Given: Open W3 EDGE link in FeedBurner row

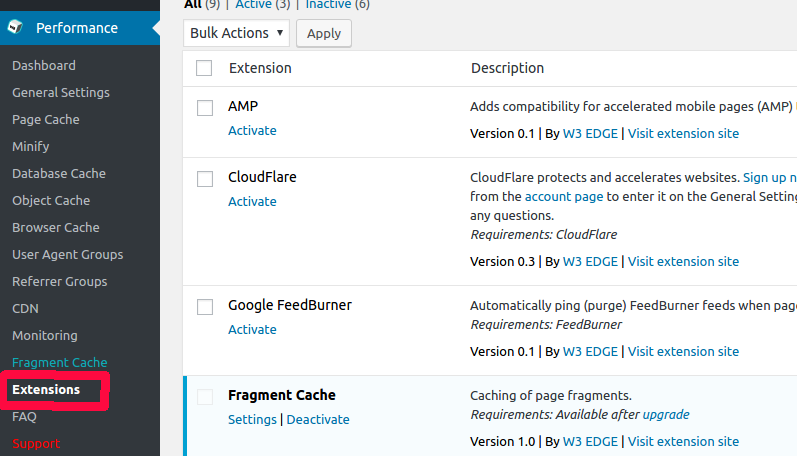Looking at the screenshot, I should [590, 352].
